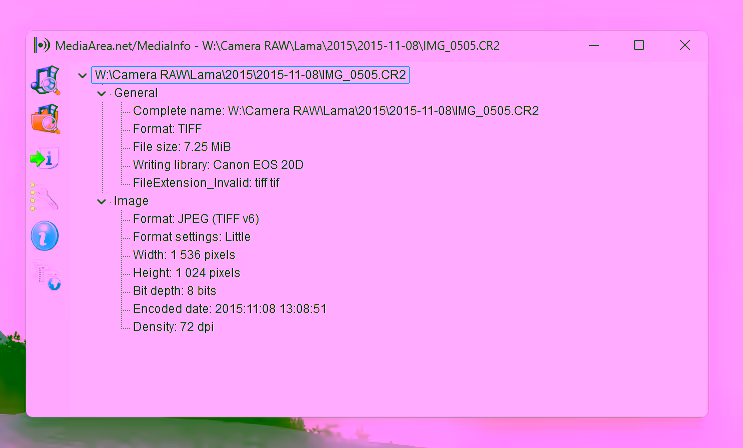Screen dimensions: 743x448
Task: Select the FileExtension_Invalid row
Action: coord(207,183)
